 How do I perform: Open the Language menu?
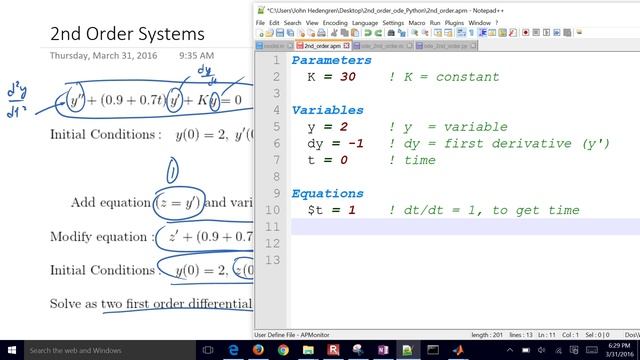tap(365, 23)
